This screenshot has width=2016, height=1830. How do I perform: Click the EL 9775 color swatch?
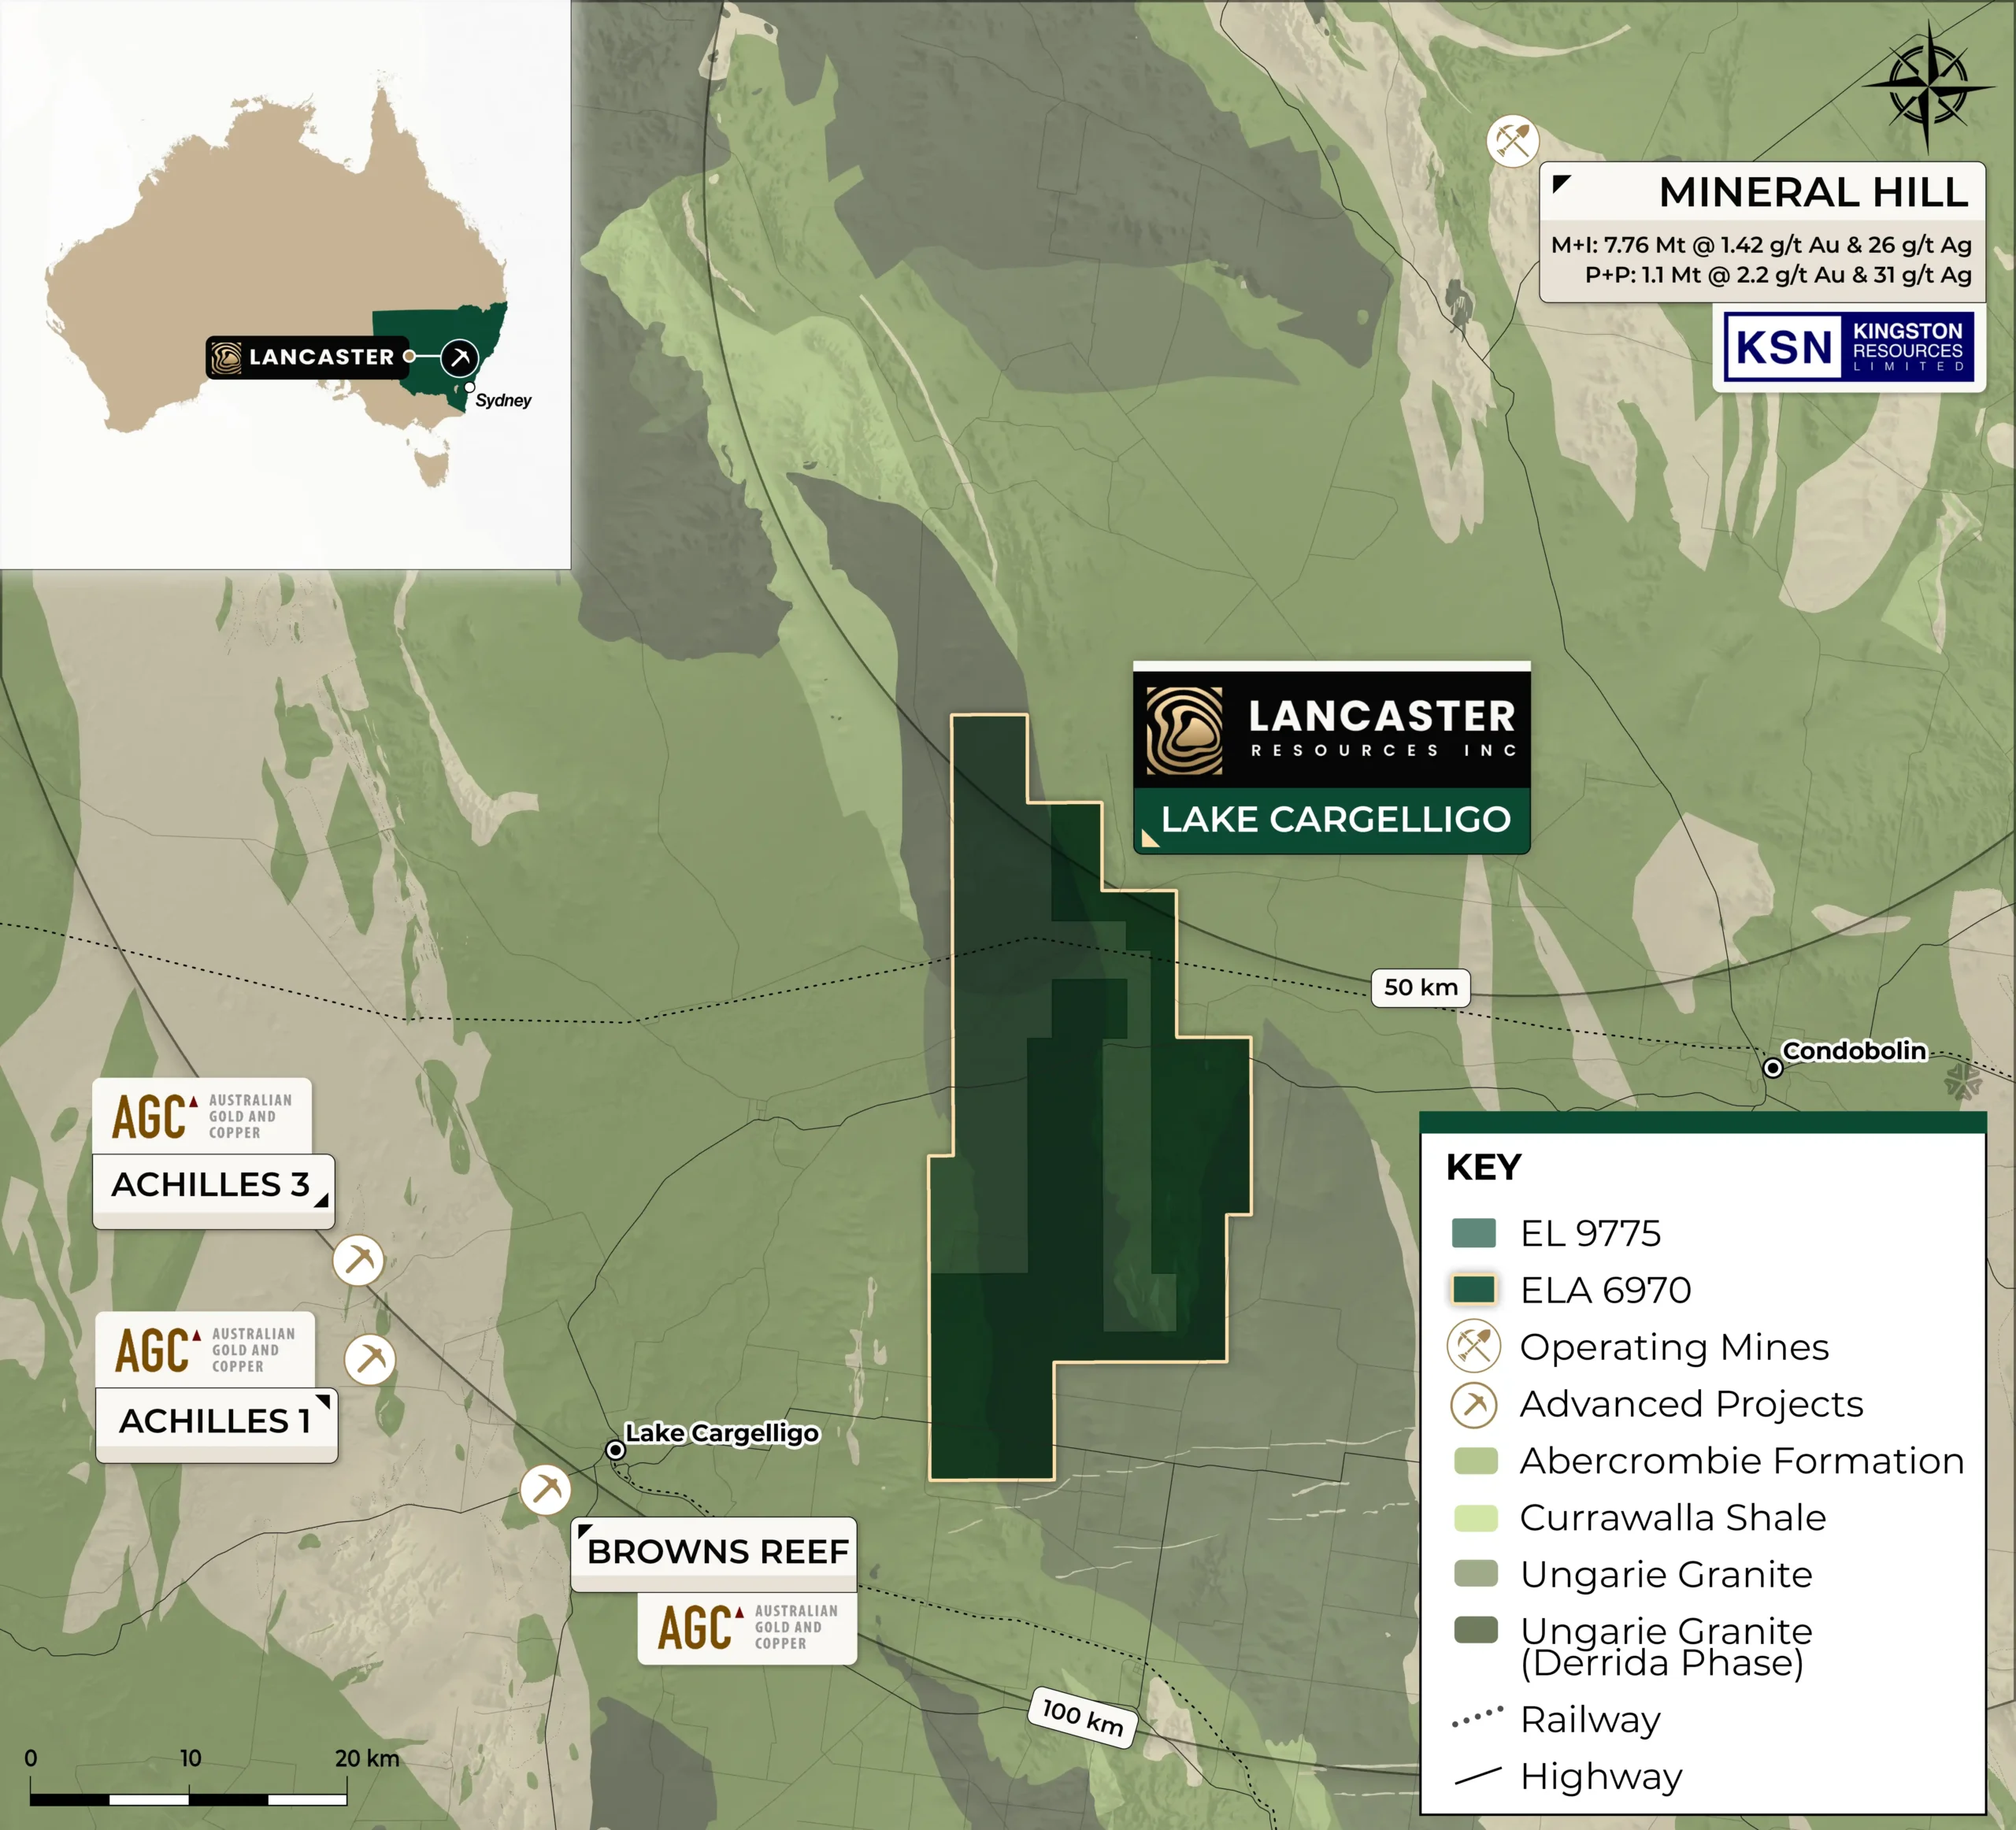1474,1233
